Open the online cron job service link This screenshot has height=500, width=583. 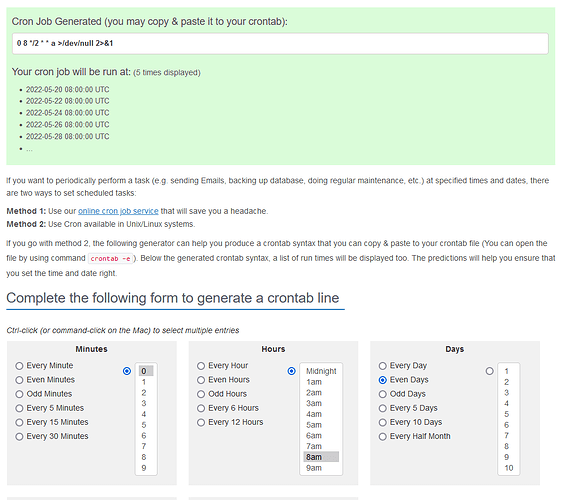[x=118, y=211]
